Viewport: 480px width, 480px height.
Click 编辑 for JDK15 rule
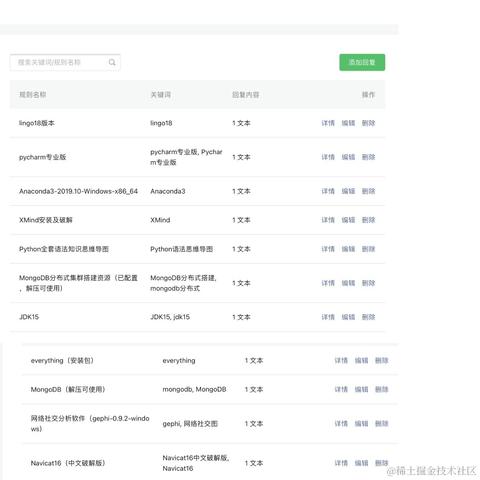[x=348, y=317]
